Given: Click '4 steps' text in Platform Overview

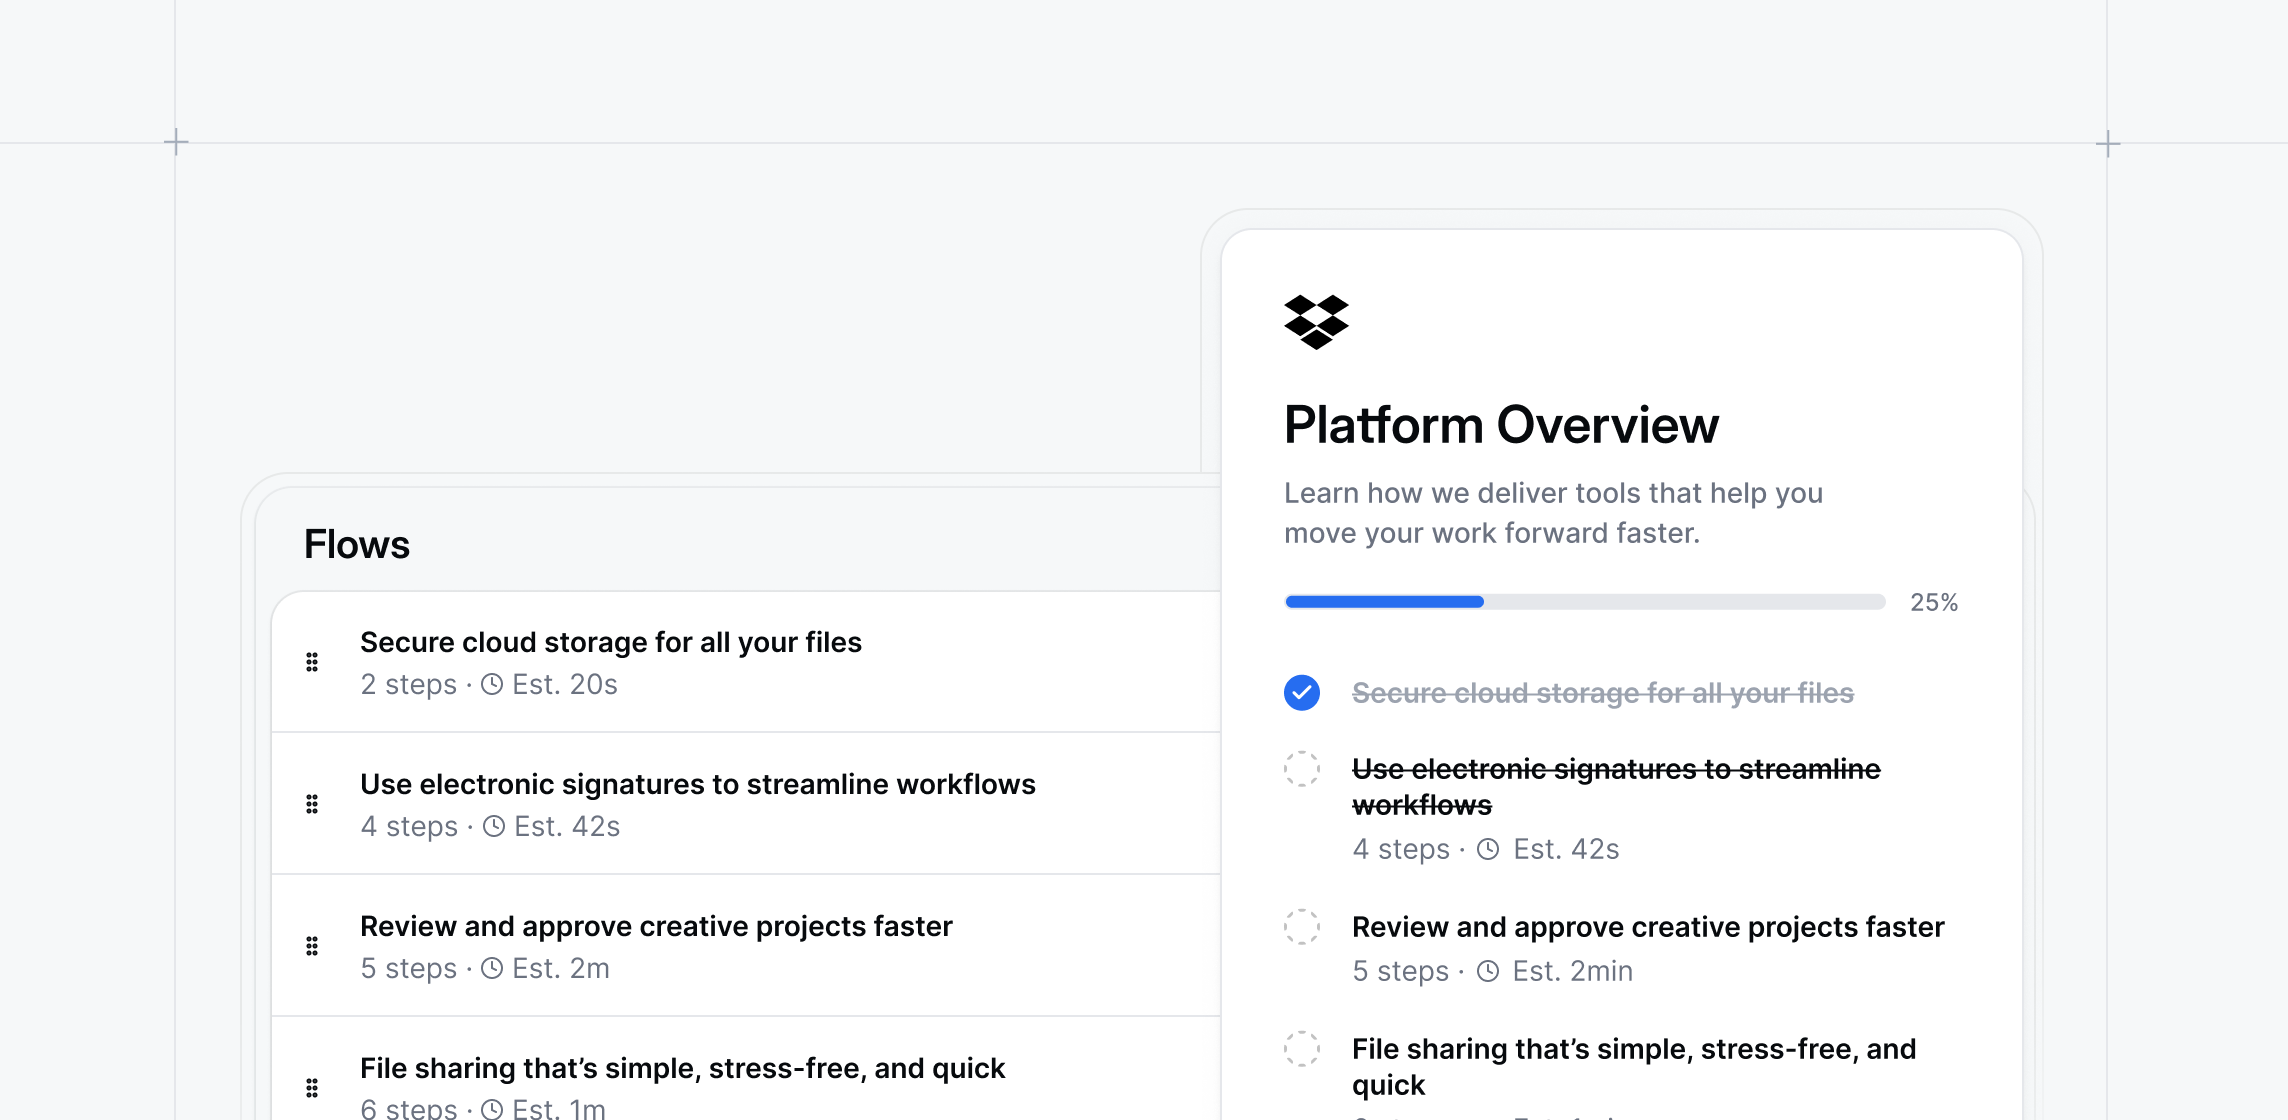Looking at the screenshot, I should [x=1401, y=849].
